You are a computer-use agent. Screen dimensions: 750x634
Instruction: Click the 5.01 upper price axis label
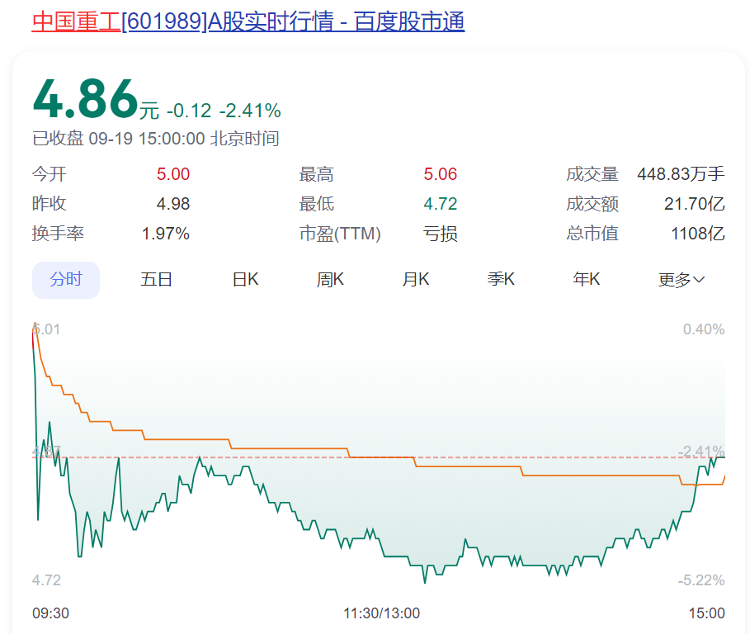click(x=46, y=329)
